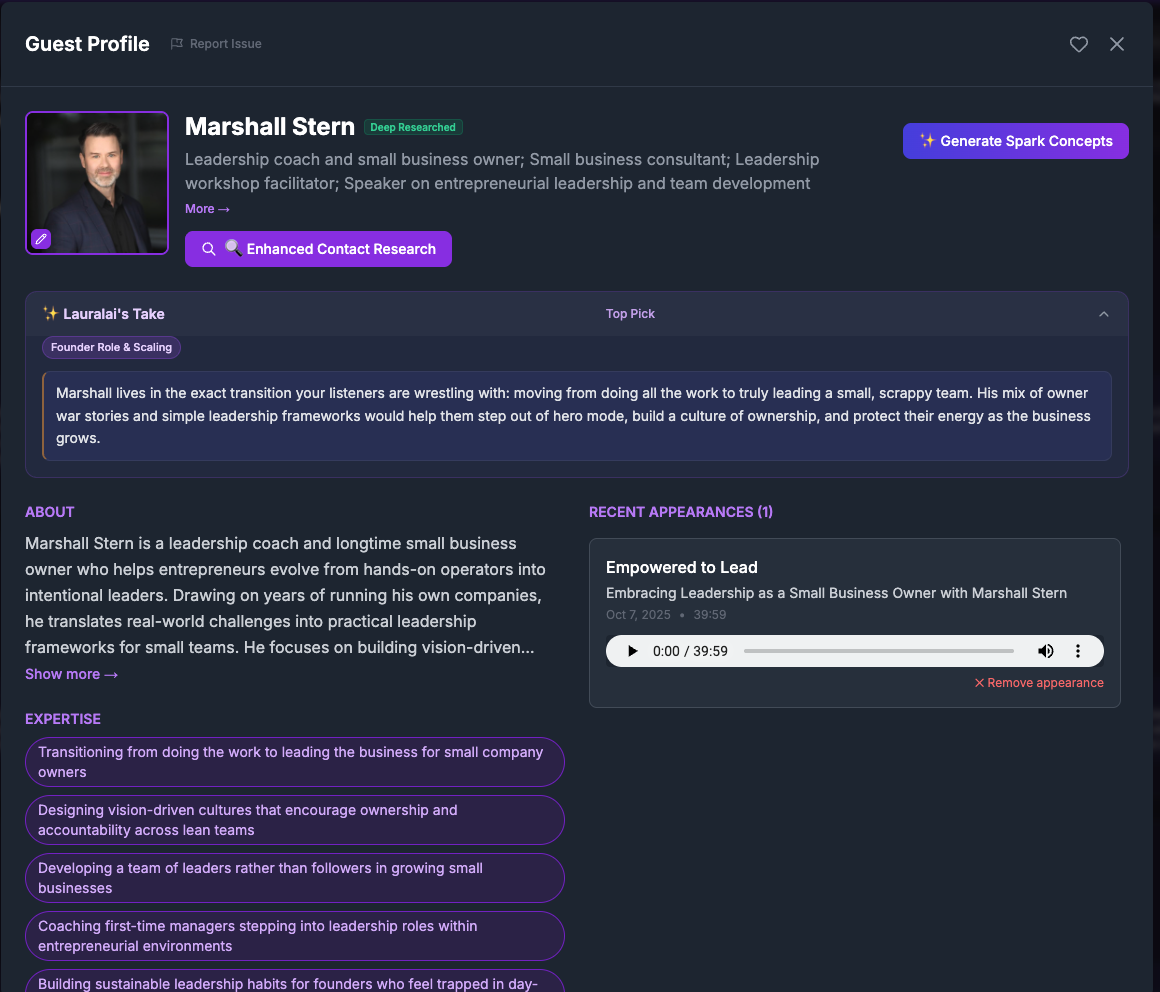The height and width of the screenshot is (992, 1160).
Task: Mute the podcast audio with the speaker icon
Action: coord(1046,651)
